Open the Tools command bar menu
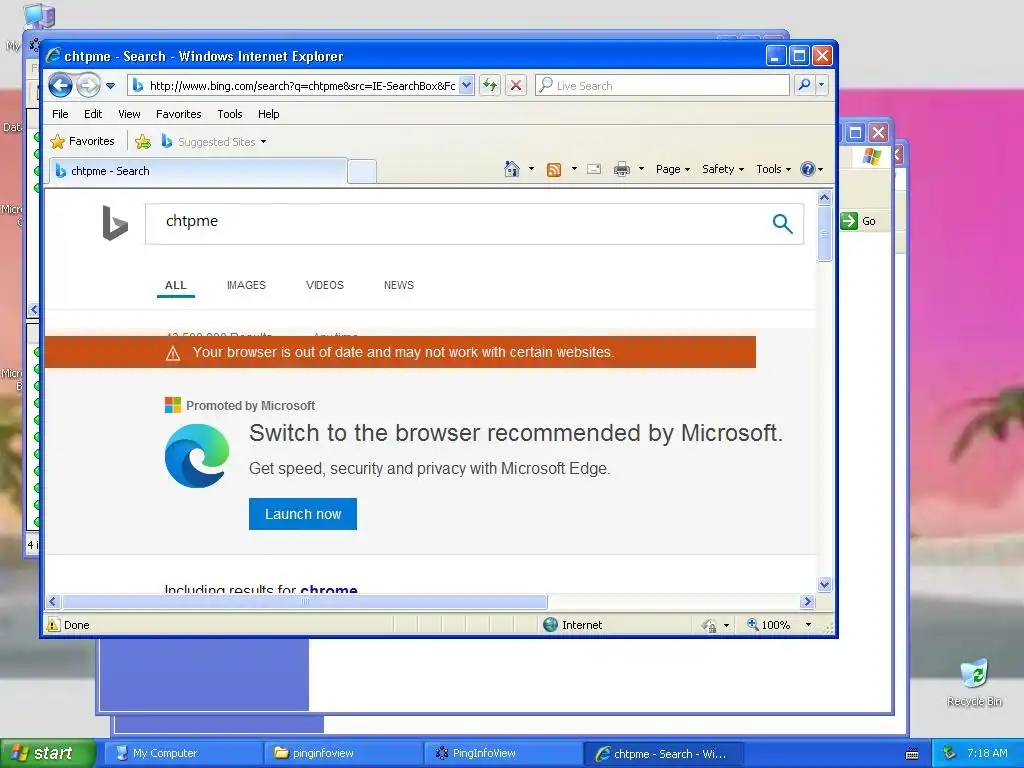The width and height of the screenshot is (1024, 768). tap(773, 169)
